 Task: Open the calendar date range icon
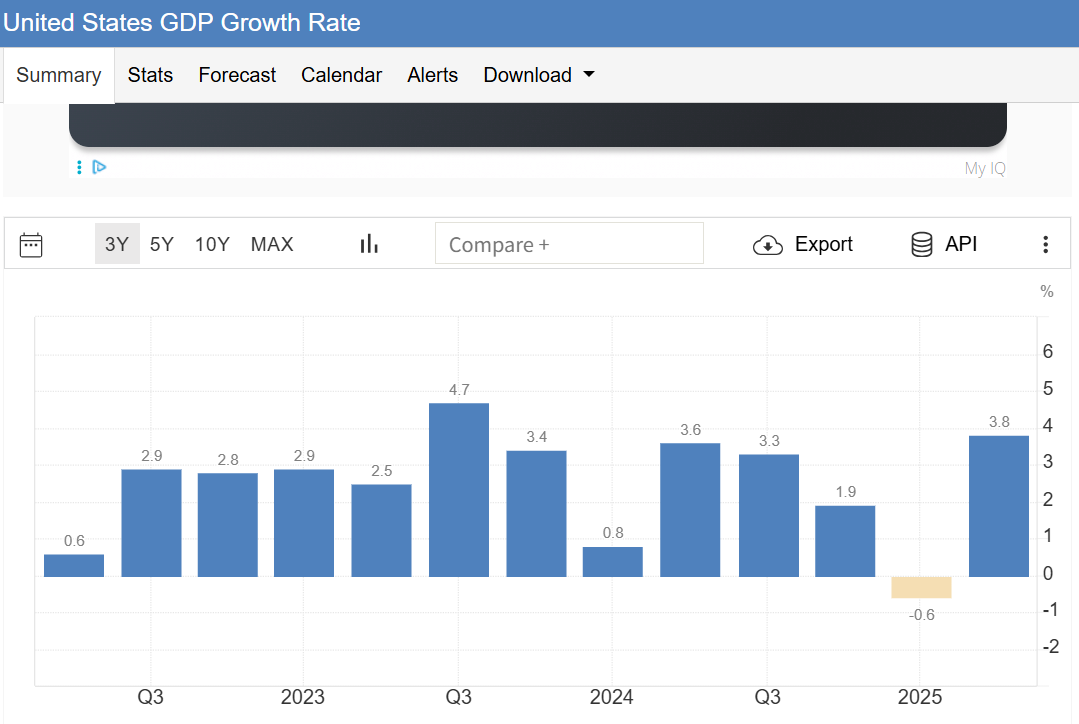[31, 245]
